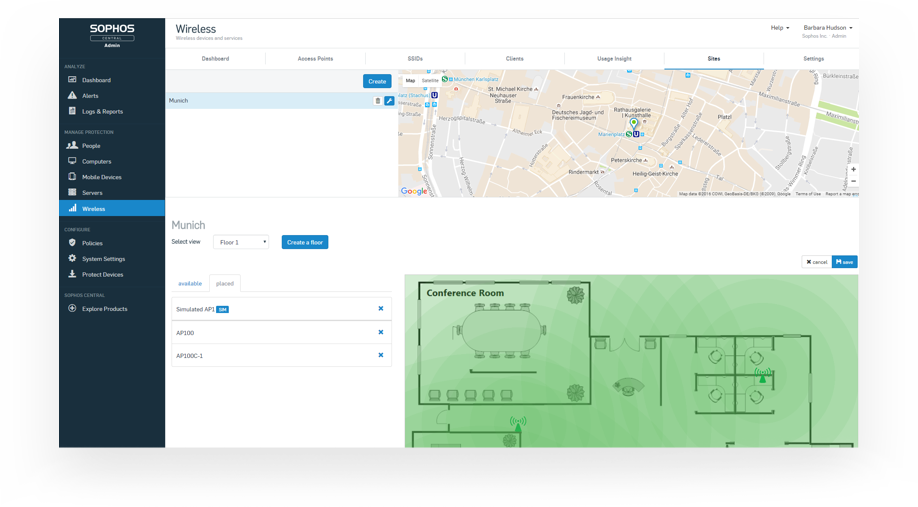
Task: Click the green map location pin
Action: click(x=634, y=124)
